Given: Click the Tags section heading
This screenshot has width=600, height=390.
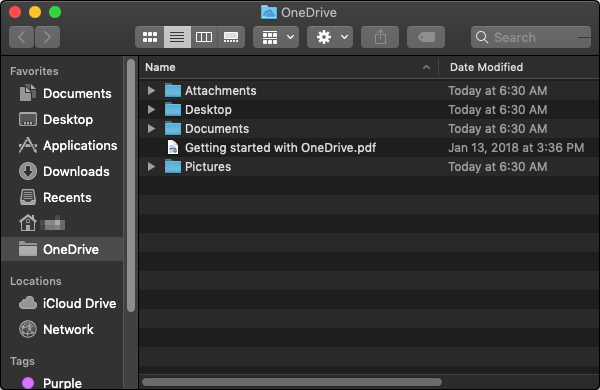Looking at the screenshot, I should 22,361.
